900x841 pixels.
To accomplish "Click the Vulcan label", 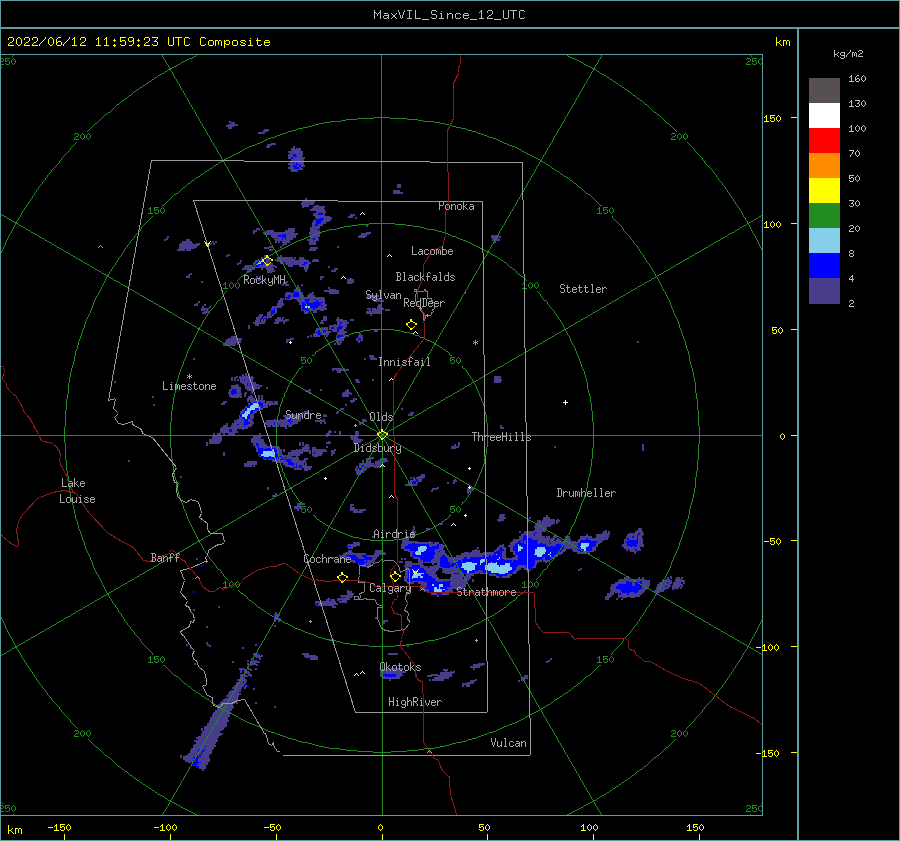I will click(x=508, y=743).
